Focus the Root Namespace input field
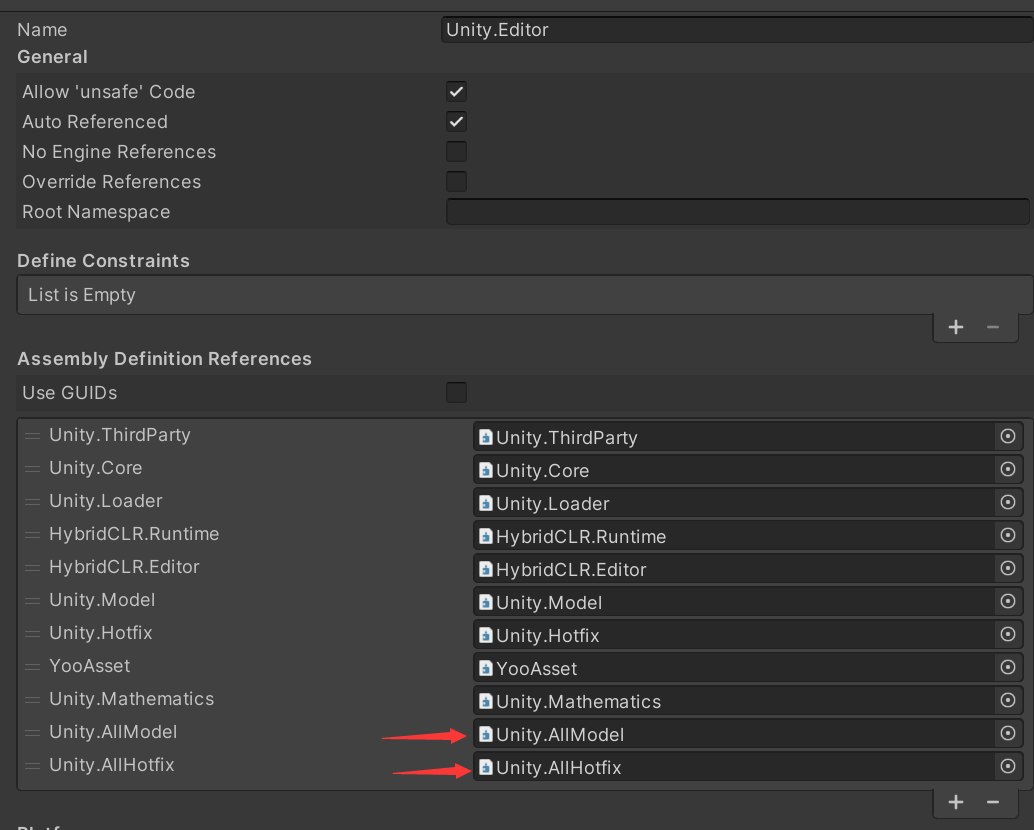Image resolution: width=1034 pixels, height=830 pixels. click(x=738, y=212)
